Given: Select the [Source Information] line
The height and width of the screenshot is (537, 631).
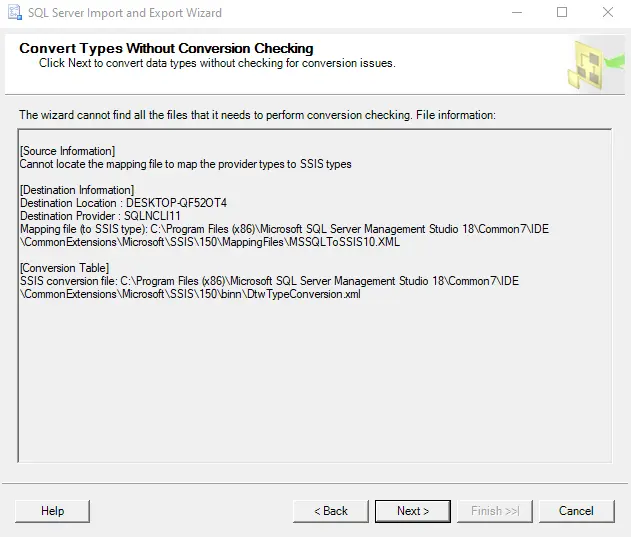Looking at the screenshot, I should (x=68, y=151).
